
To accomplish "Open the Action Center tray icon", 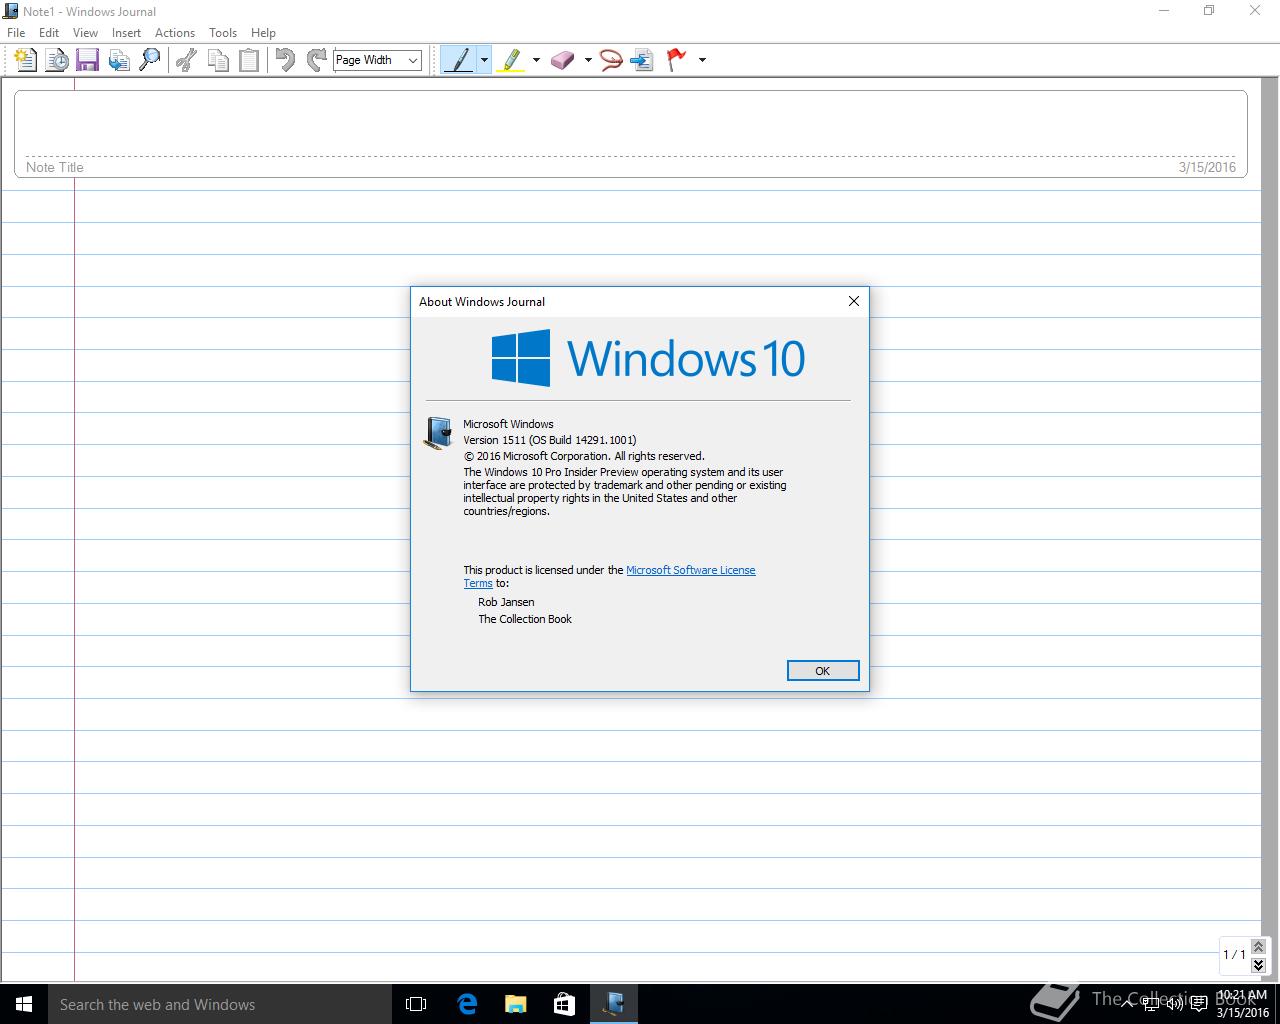I will point(1198,1004).
